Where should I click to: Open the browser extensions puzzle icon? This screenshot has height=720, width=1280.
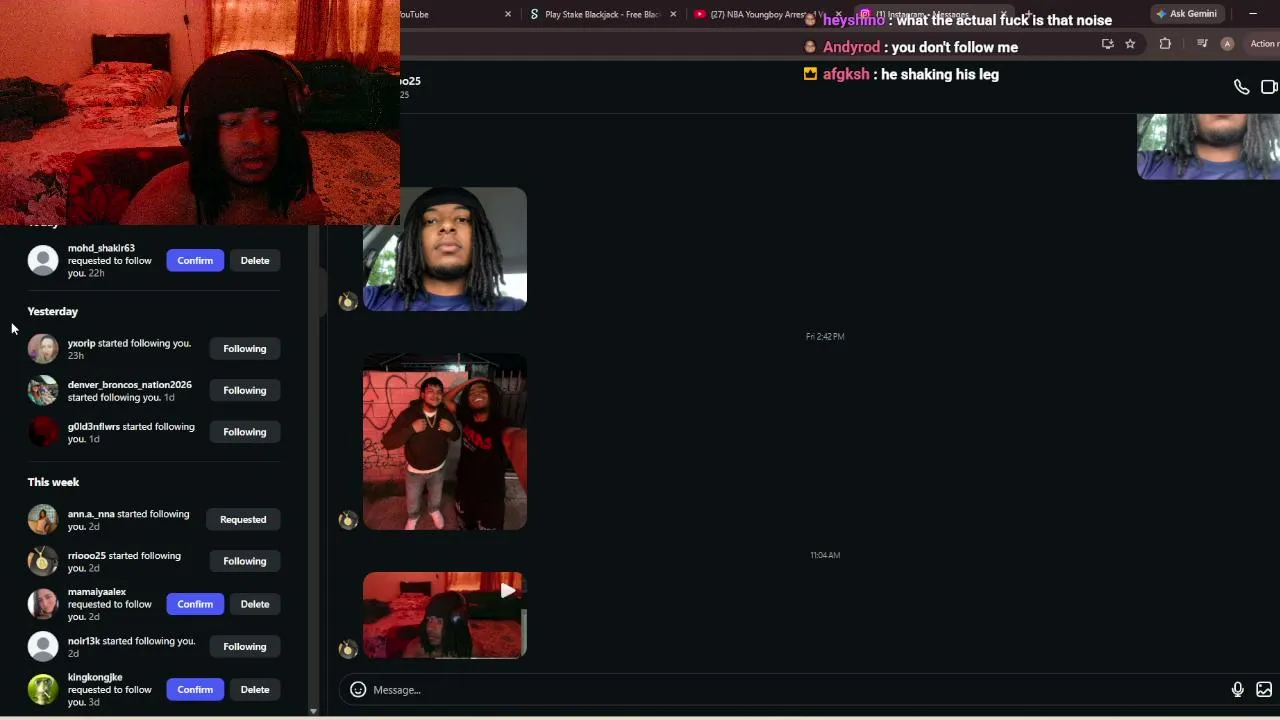point(1165,44)
